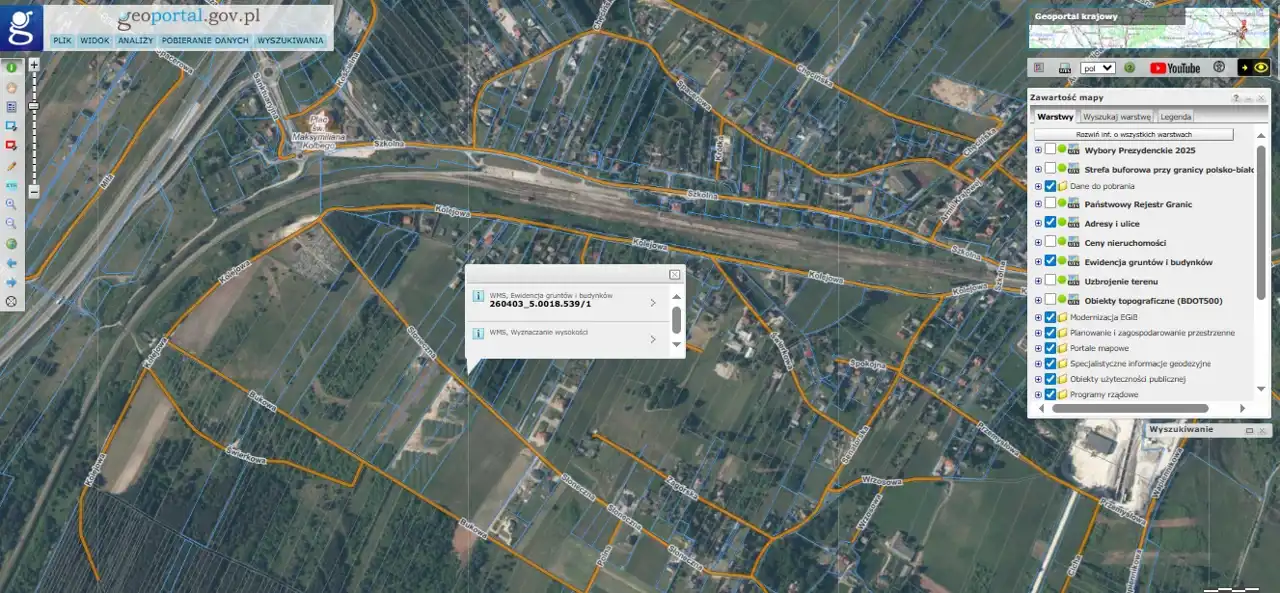
Task: Enable Wybory Prezydenckie 2025 layer checkbox
Action: pos(1051,150)
